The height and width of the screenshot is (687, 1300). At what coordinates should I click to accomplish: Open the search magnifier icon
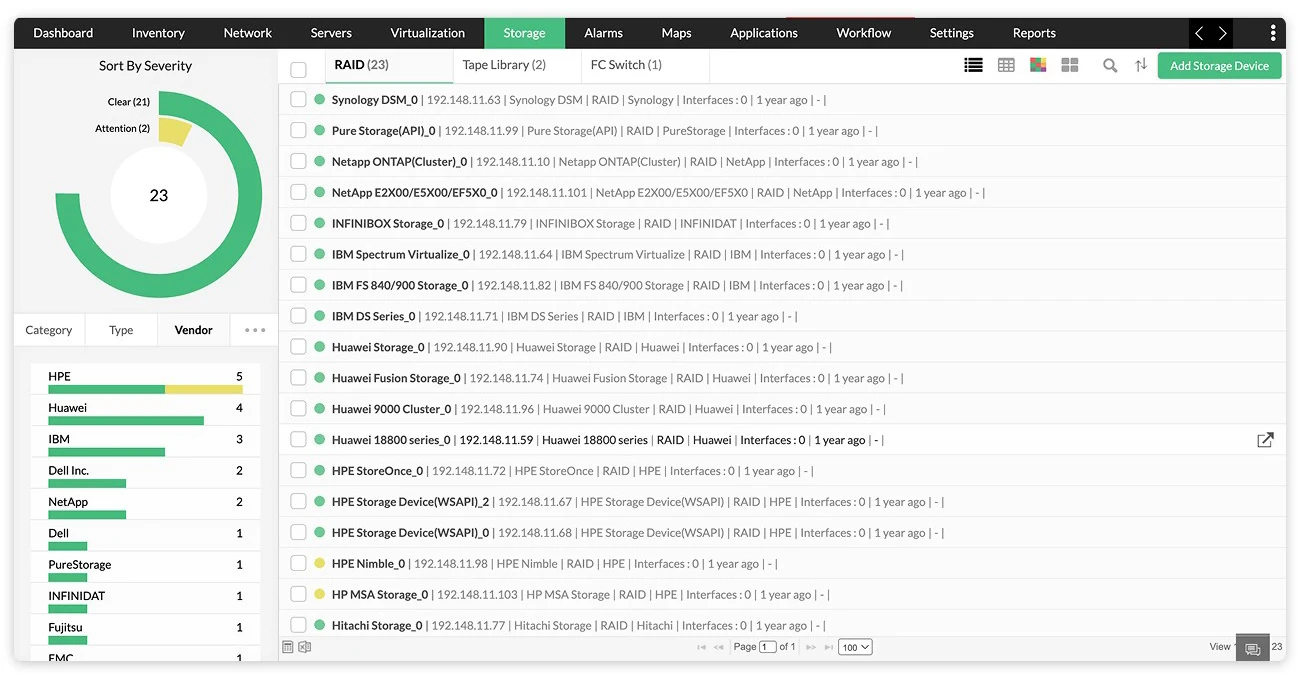1110,65
